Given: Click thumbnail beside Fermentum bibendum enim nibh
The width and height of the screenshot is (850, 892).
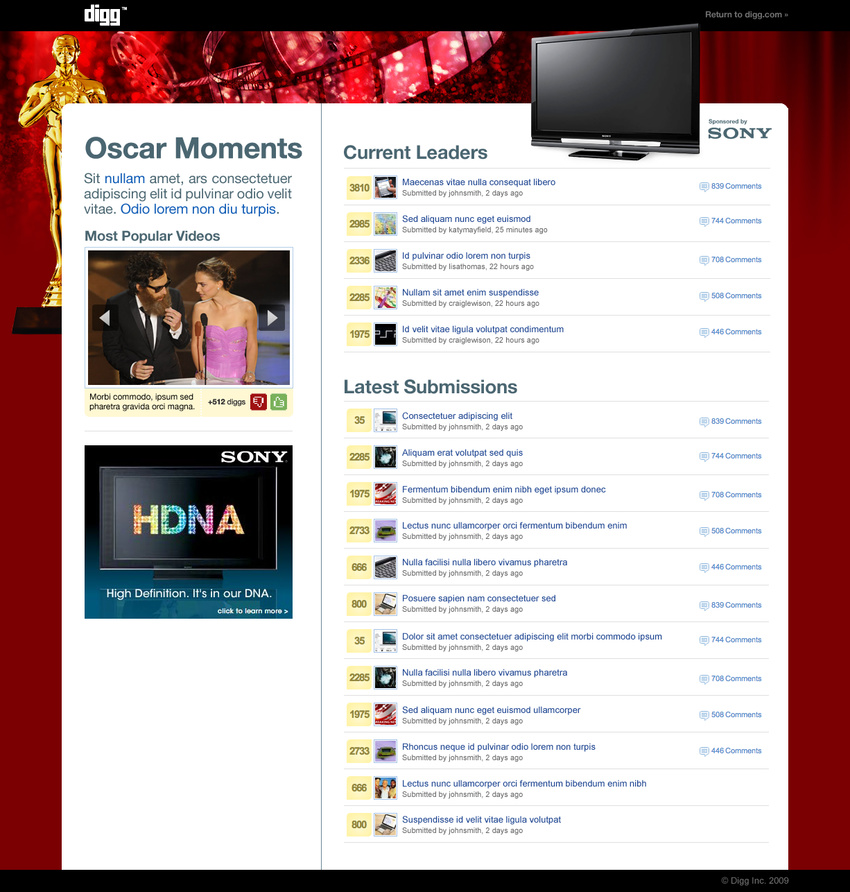Looking at the screenshot, I should coord(385,494).
